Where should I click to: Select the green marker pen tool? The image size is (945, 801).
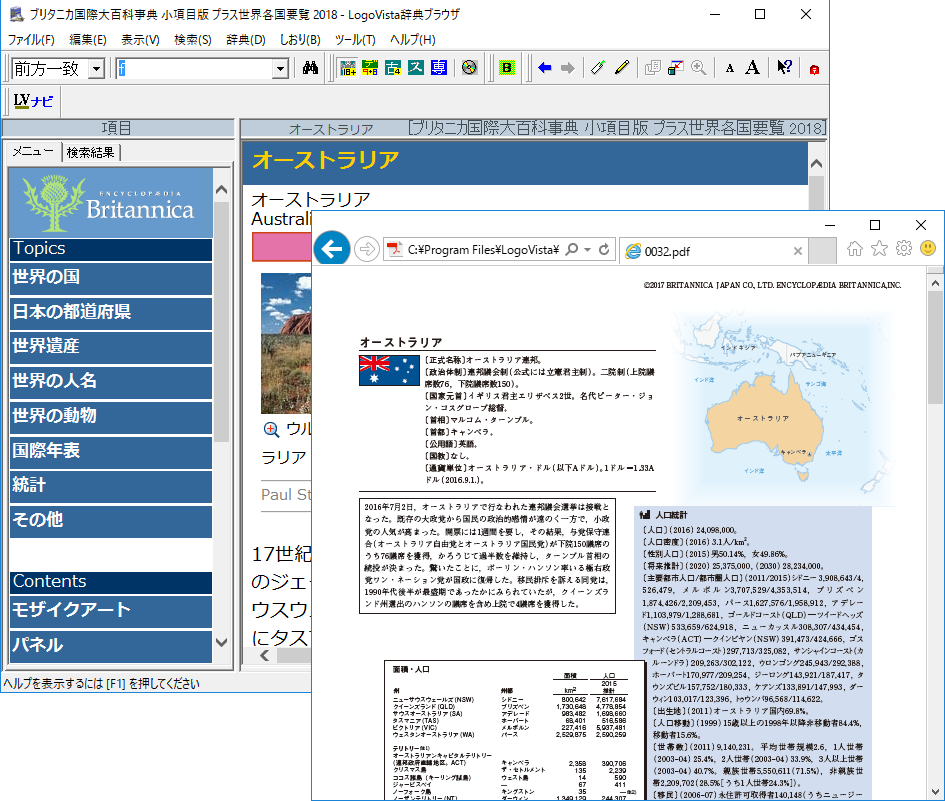598,68
